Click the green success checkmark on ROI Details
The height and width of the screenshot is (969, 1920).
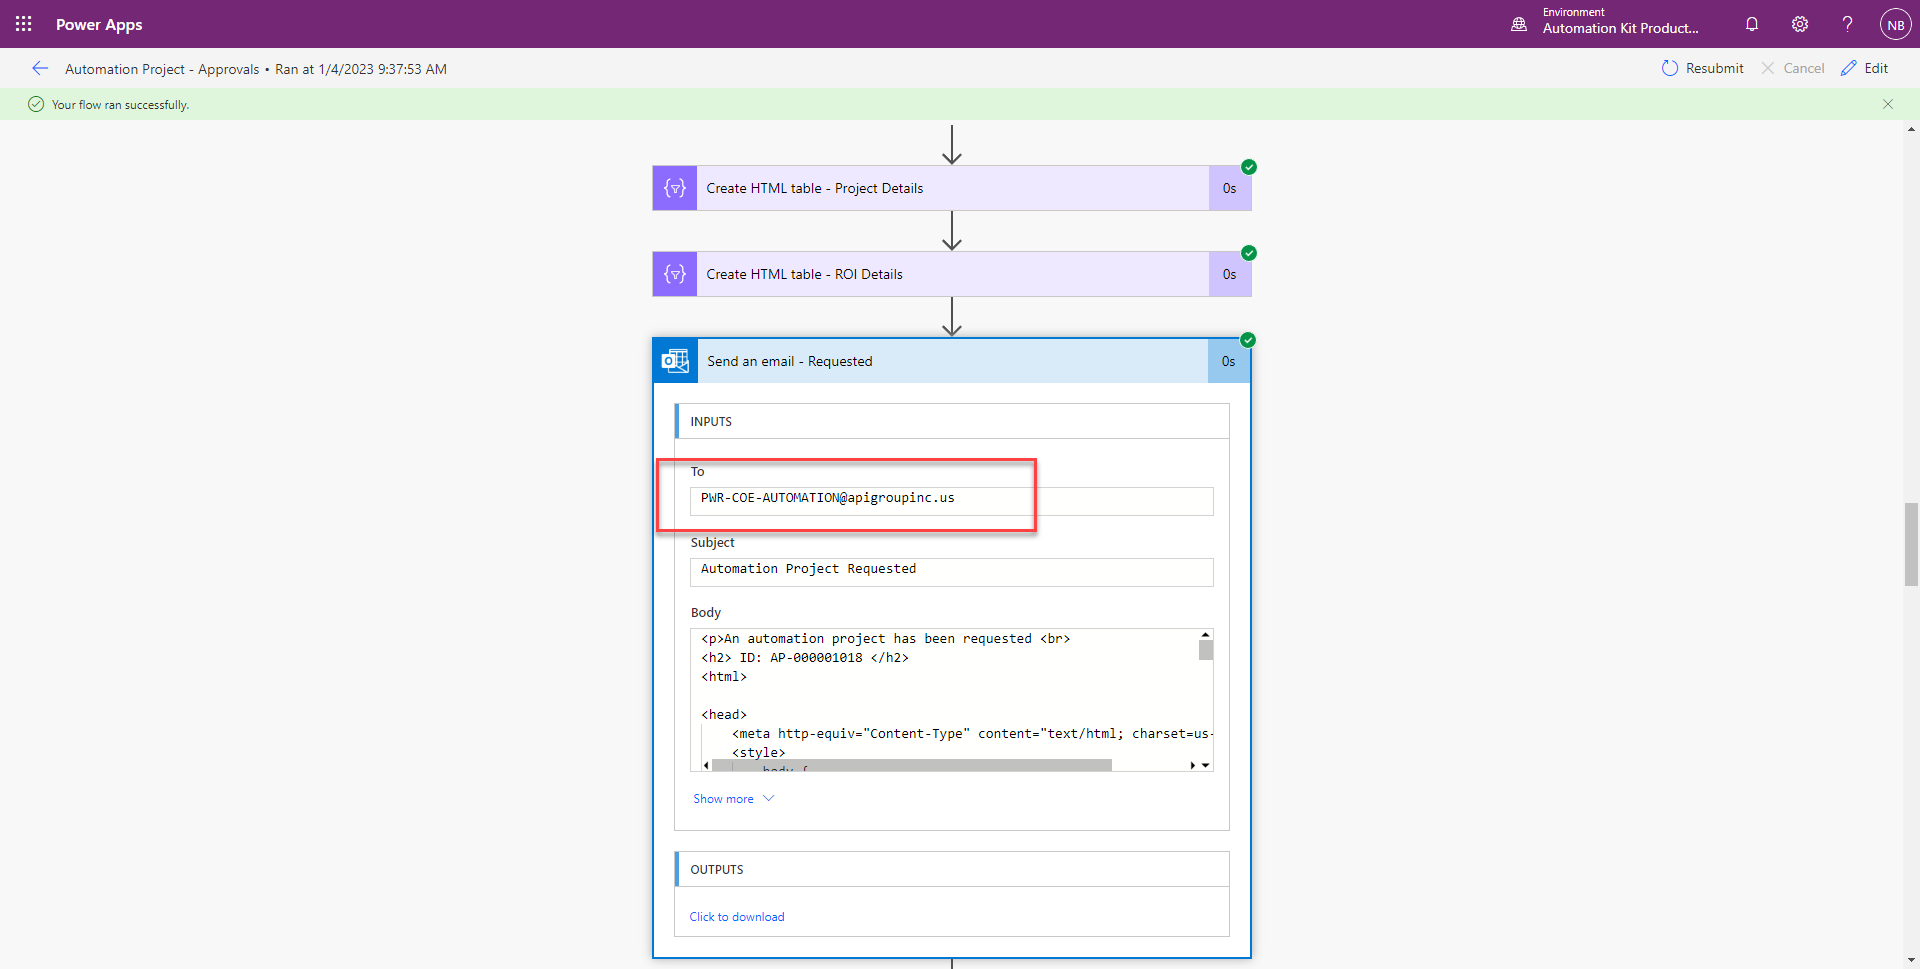1249,253
